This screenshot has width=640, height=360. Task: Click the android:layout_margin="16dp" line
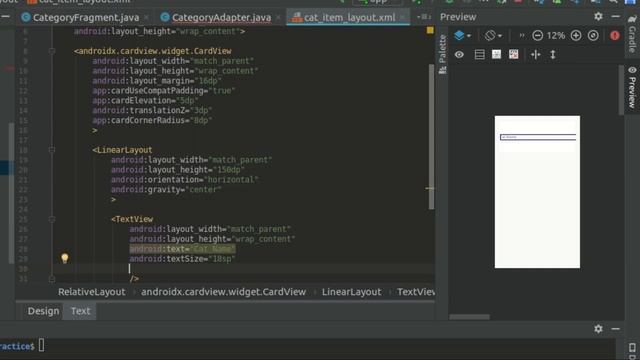point(157,81)
